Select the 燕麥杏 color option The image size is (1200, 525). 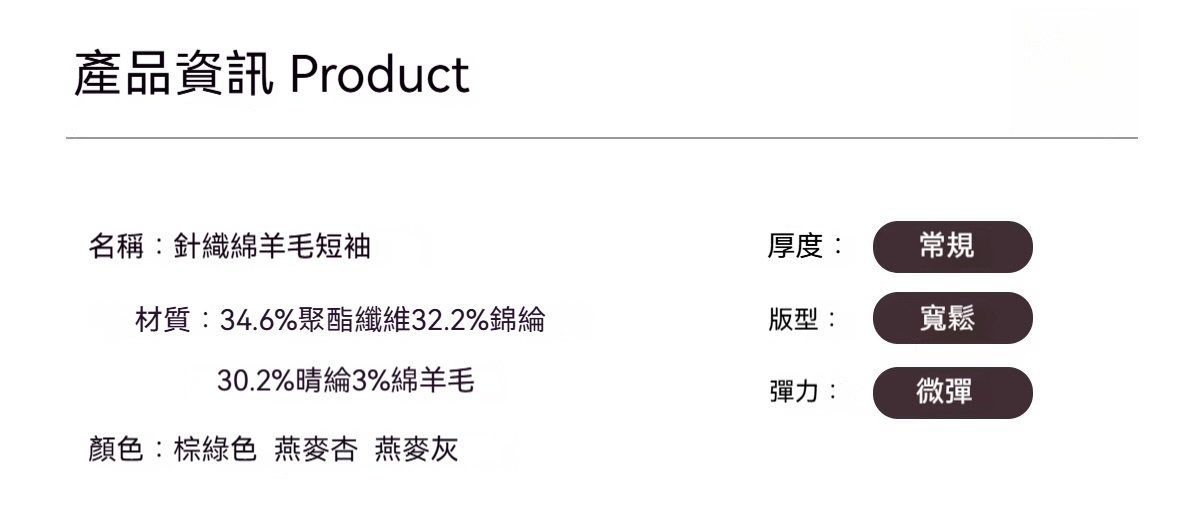[315, 450]
